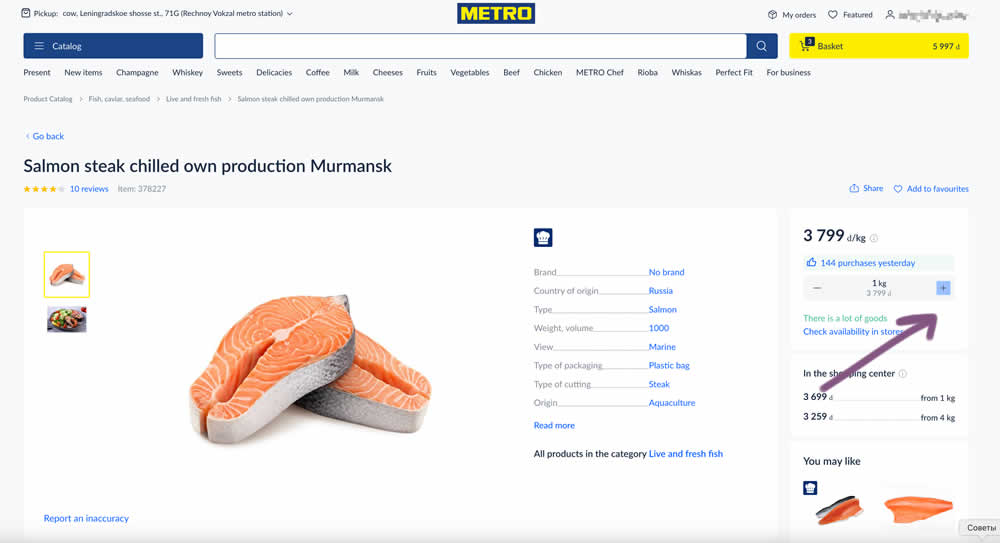
Task: Go back to previous page
Action: (44, 136)
